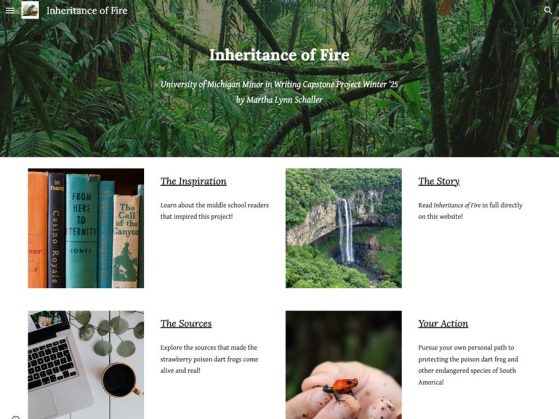The width and height of the screenshot is (559, 419).
Task: Click the vintage books image
Action: pyautogui.click(x=86, y=228)
